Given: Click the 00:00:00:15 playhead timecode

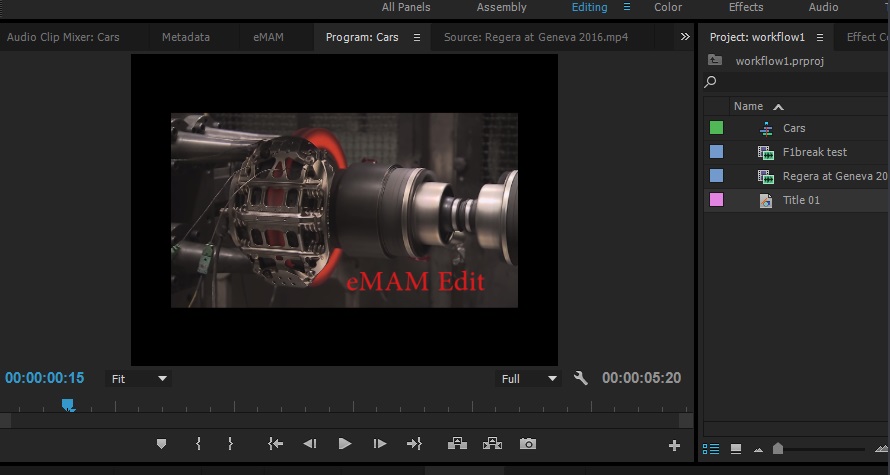Looking at the screenshot, I should [45, 378].
